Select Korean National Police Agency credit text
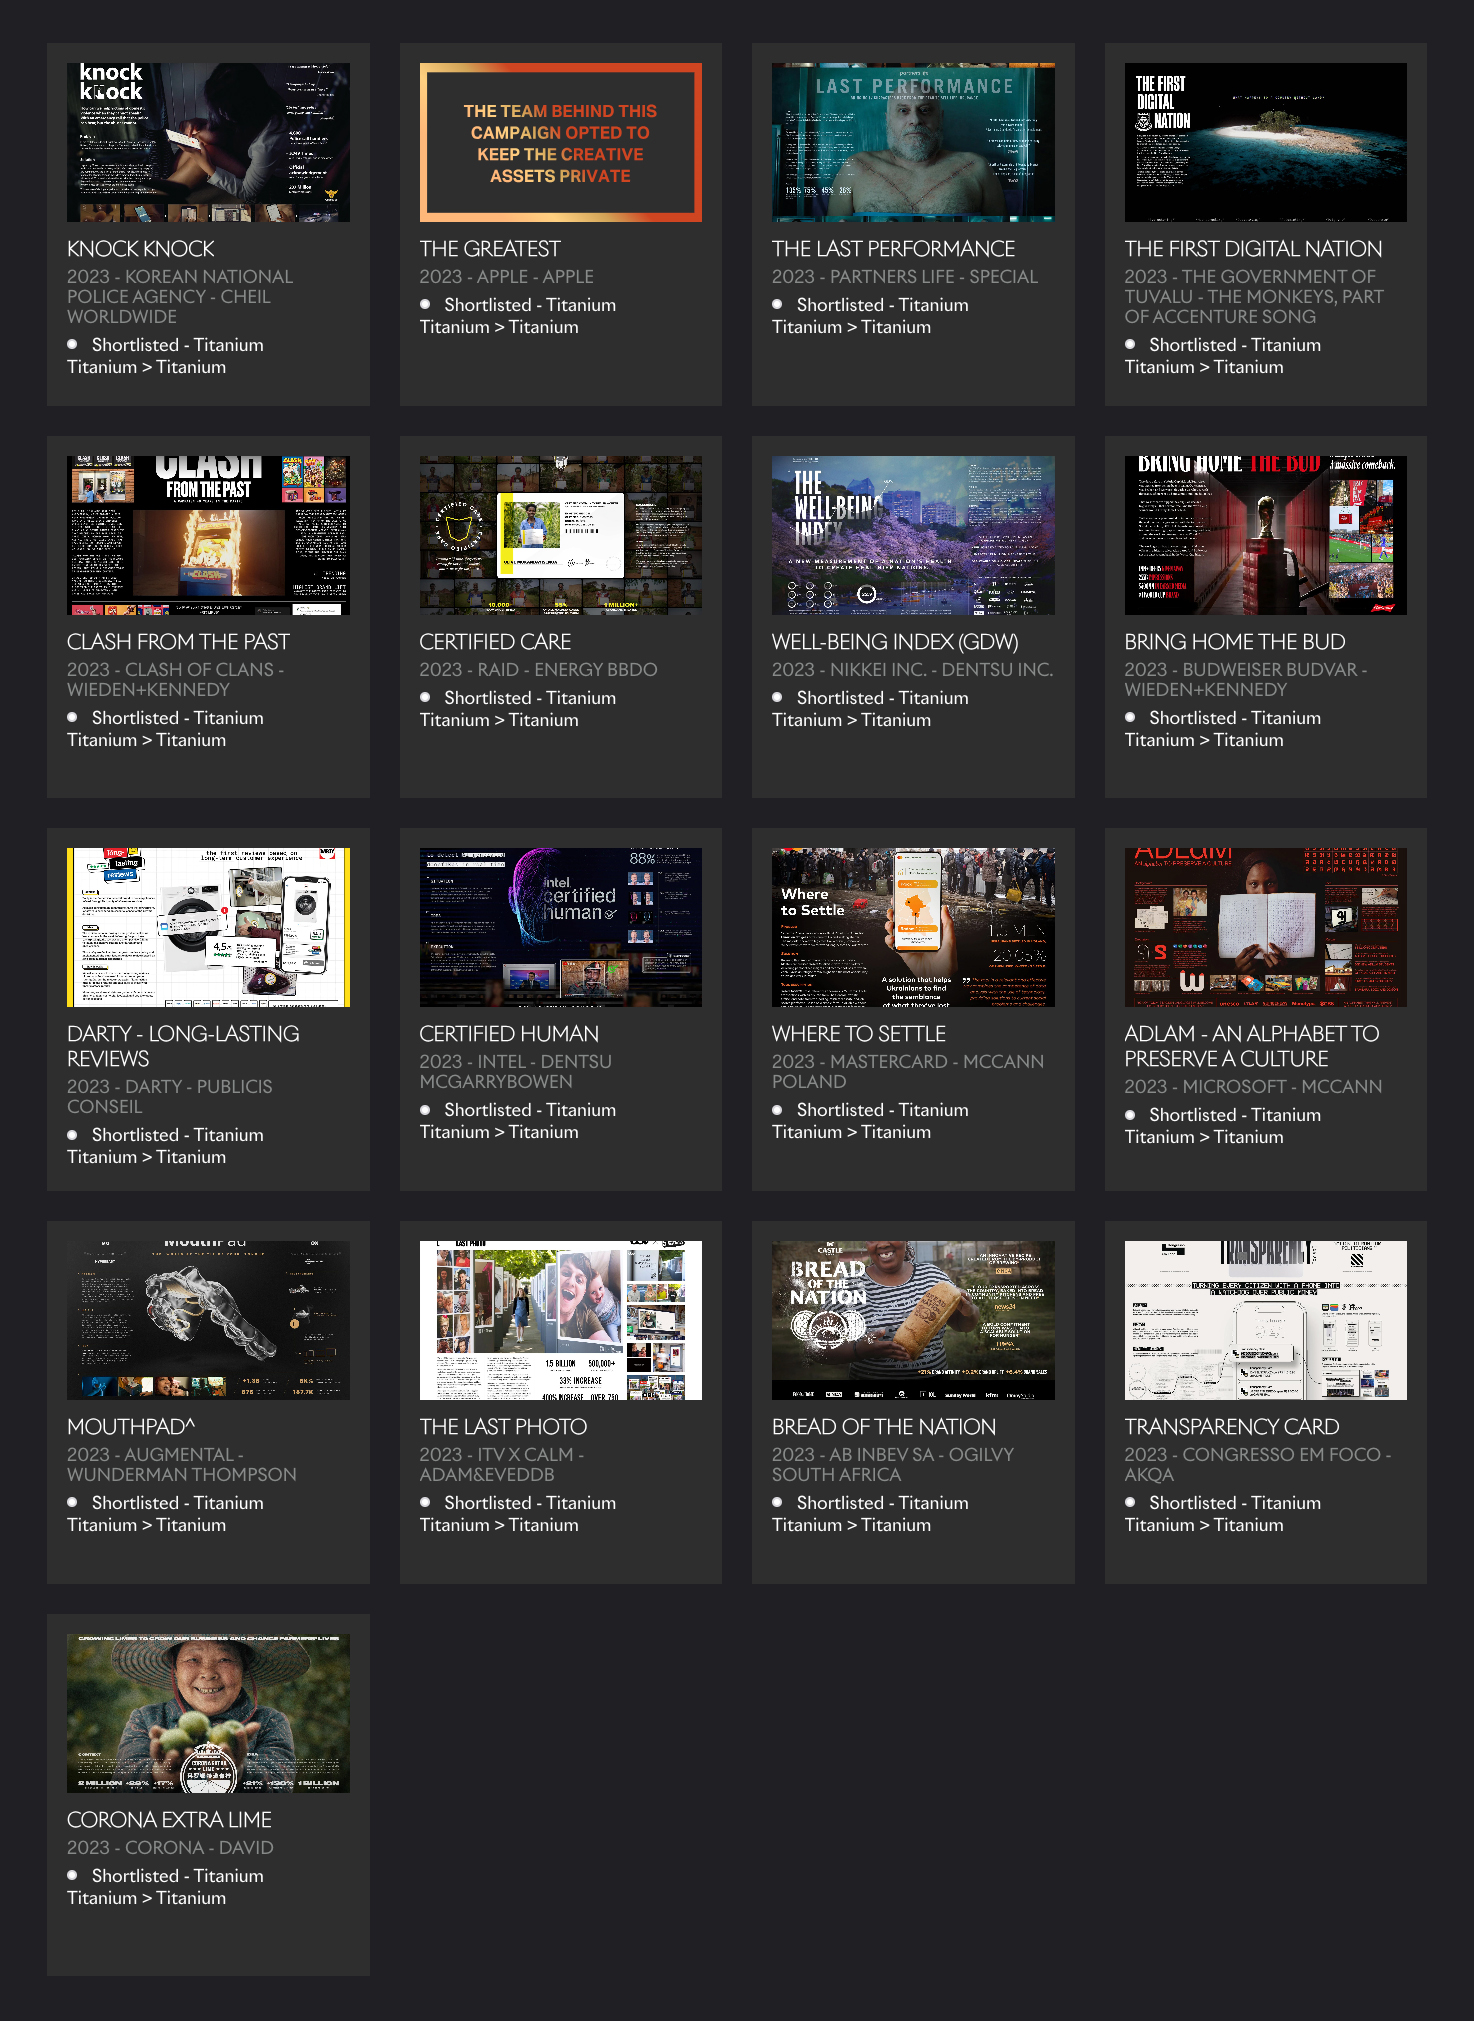The image size is (1474, 2021). point(180,297)
